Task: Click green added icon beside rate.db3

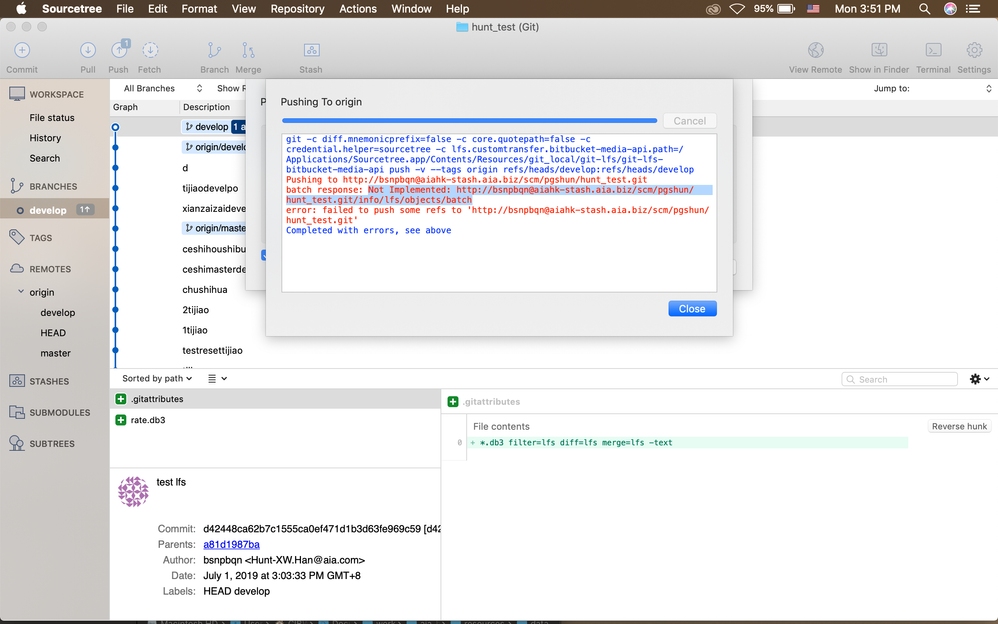Action: (x=121, y=420)
